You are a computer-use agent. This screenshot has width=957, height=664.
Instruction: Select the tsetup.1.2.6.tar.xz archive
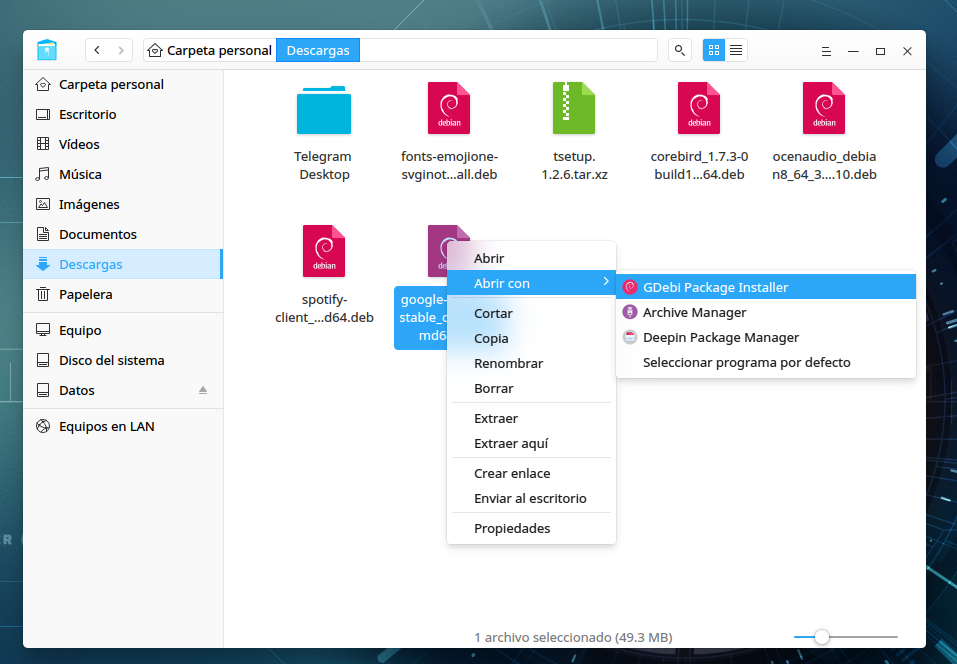(574, 132)
